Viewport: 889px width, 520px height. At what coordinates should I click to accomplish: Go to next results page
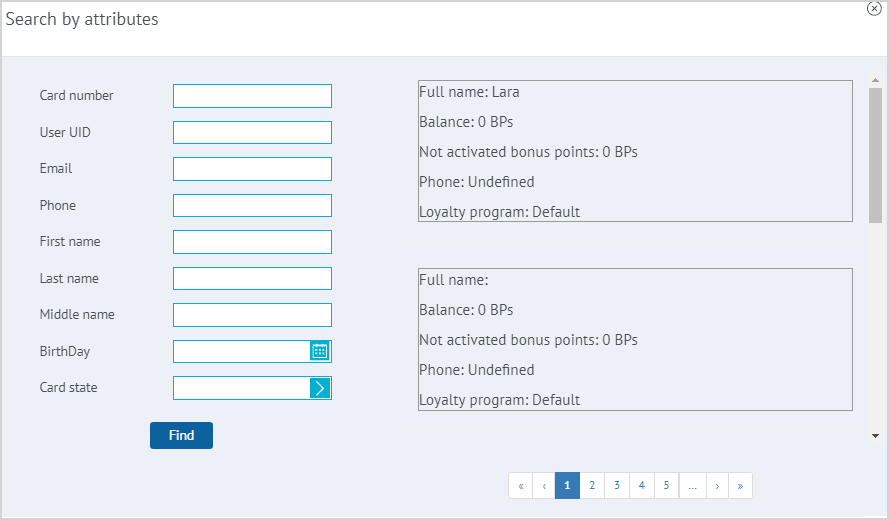coord(717,486)
